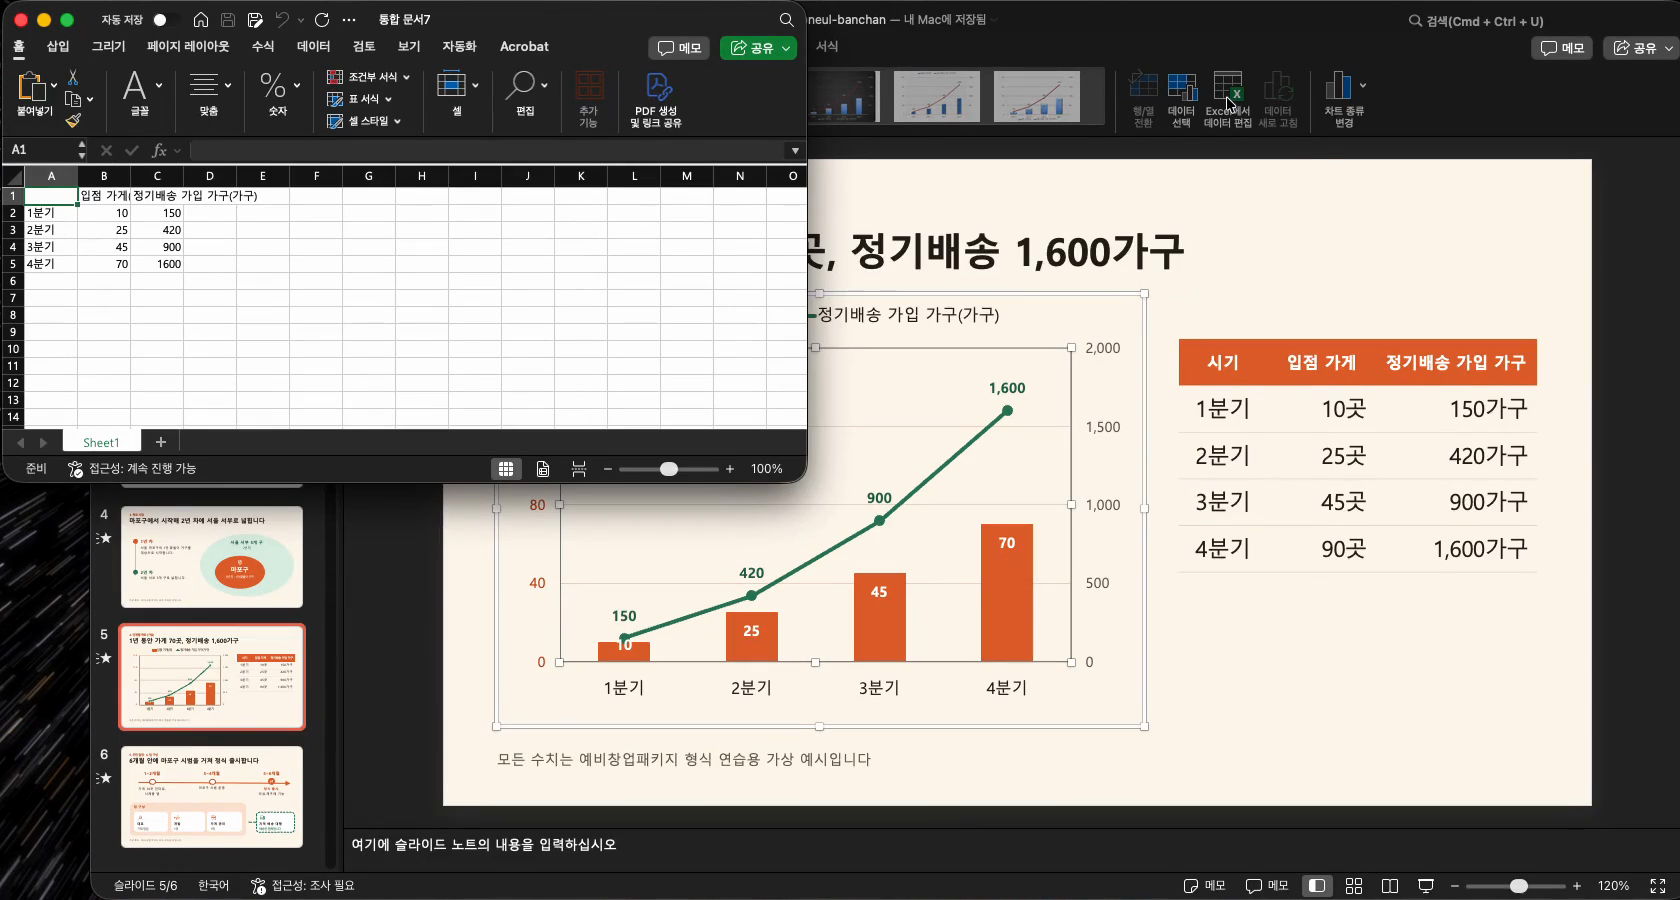Switch to Page Layout view icon in Excel status bar

tap(542, 469)
